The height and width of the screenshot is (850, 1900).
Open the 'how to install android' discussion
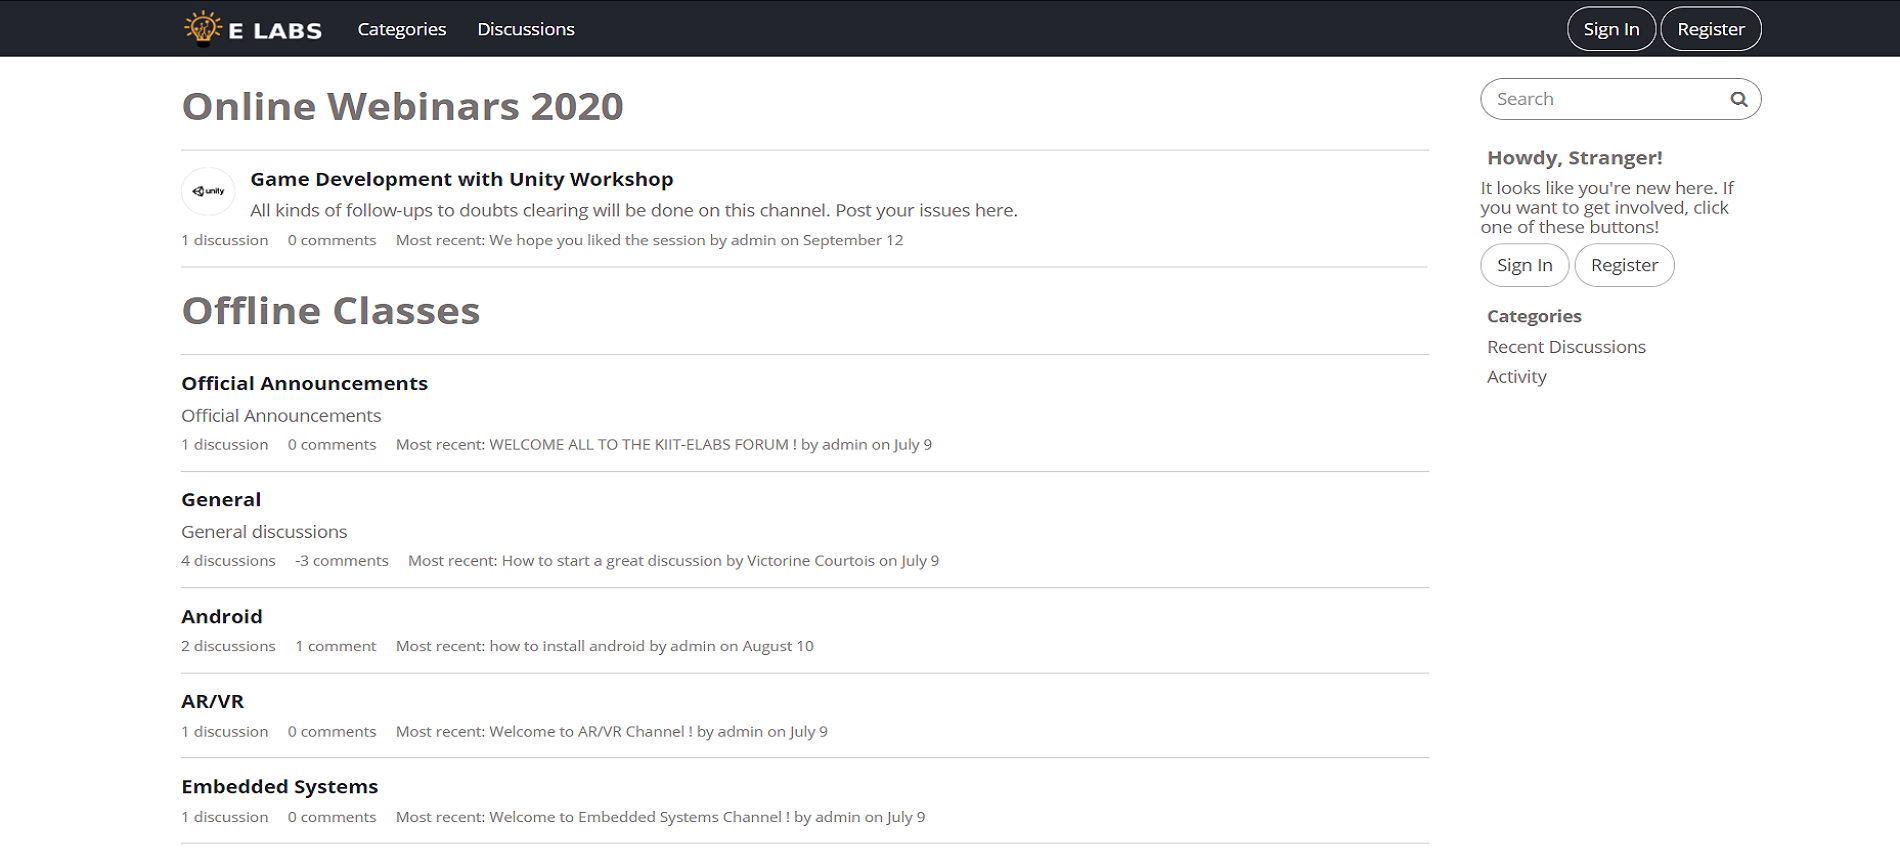[x=566, y=646]
